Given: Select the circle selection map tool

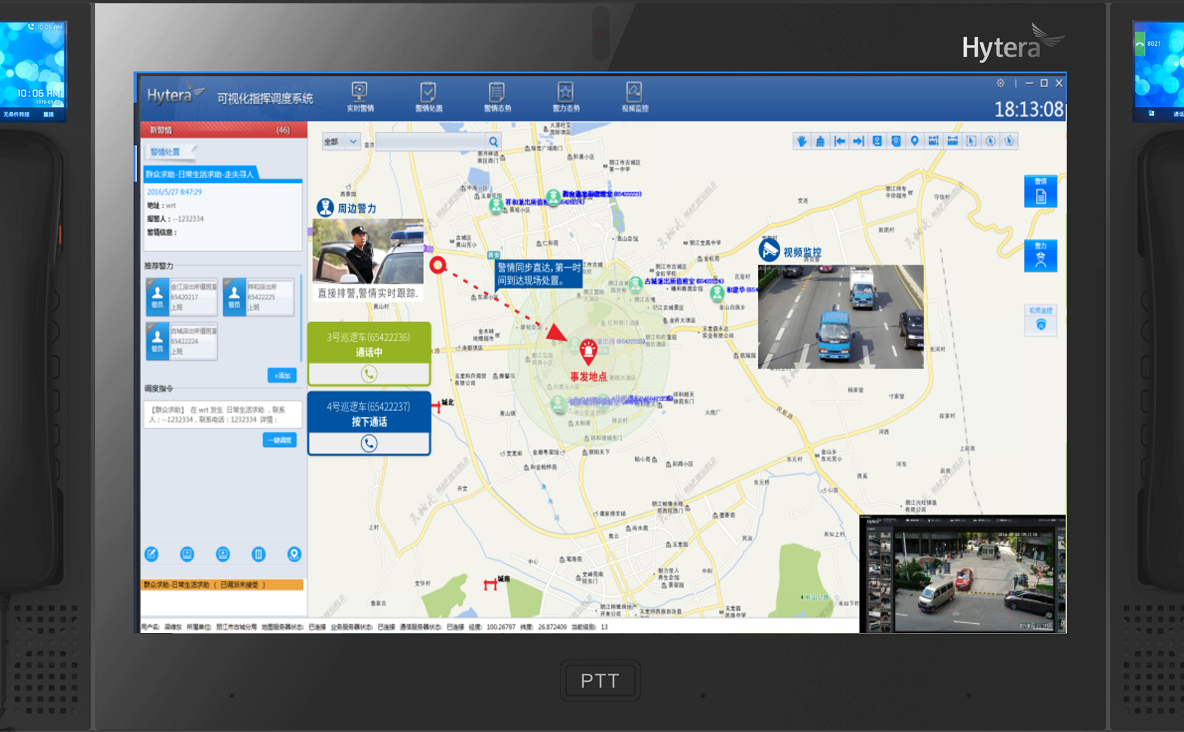Looking at the screenshot, I should pos(991,141).
